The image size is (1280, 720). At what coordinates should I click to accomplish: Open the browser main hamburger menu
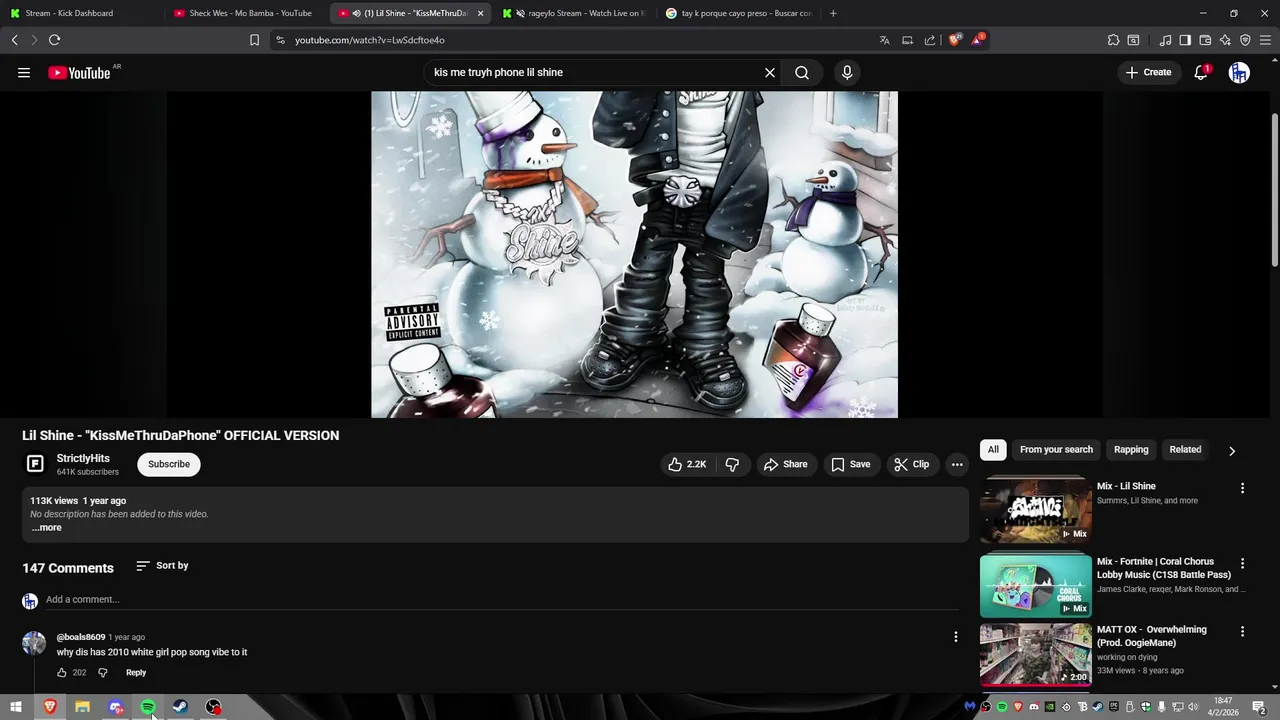click(x=1265, y=40)
